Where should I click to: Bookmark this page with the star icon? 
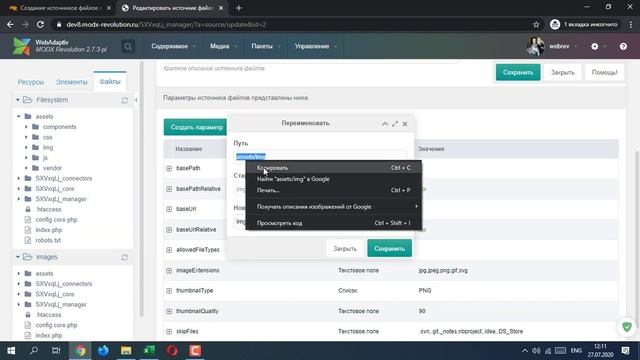pos(536,24)
